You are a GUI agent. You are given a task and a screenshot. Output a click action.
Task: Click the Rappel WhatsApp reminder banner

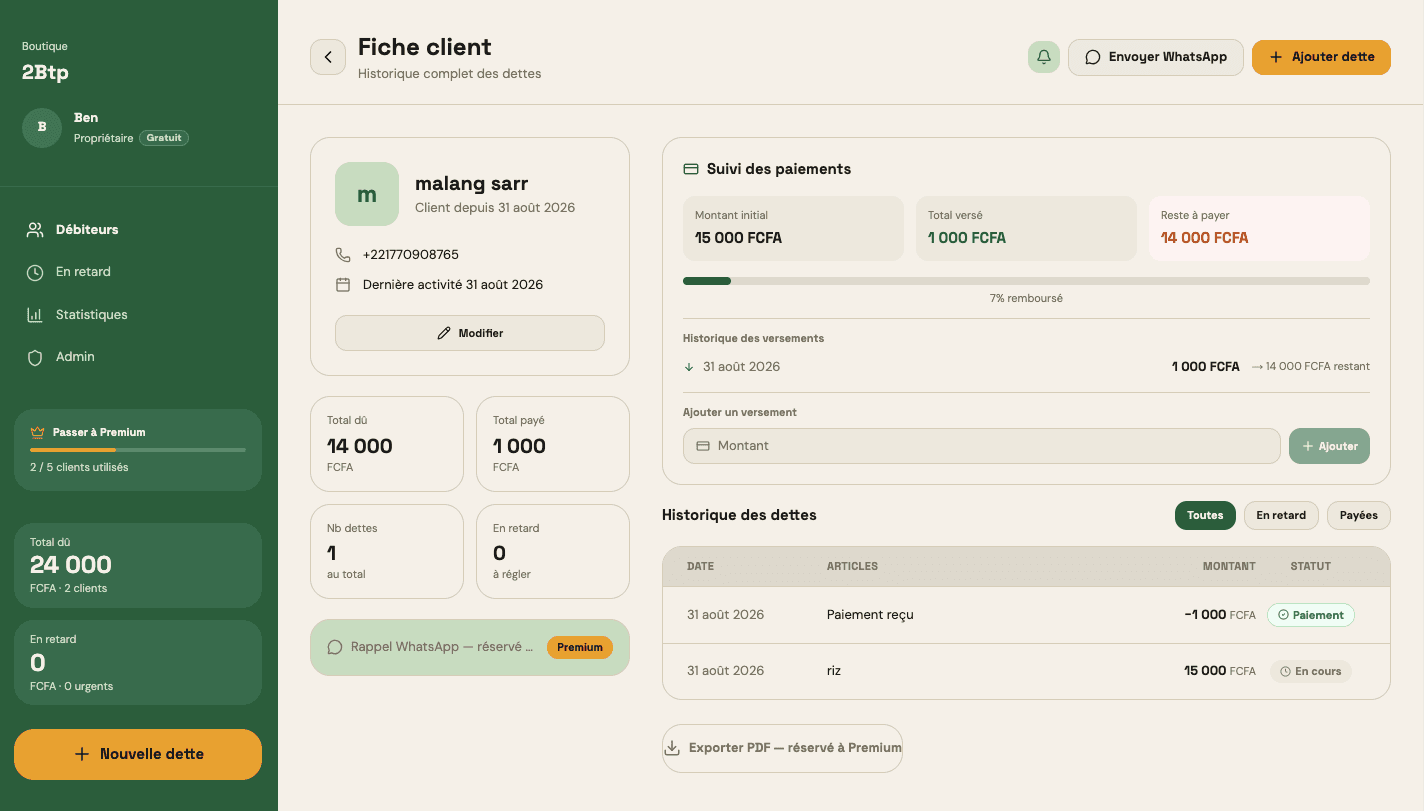tap(470, 647)
